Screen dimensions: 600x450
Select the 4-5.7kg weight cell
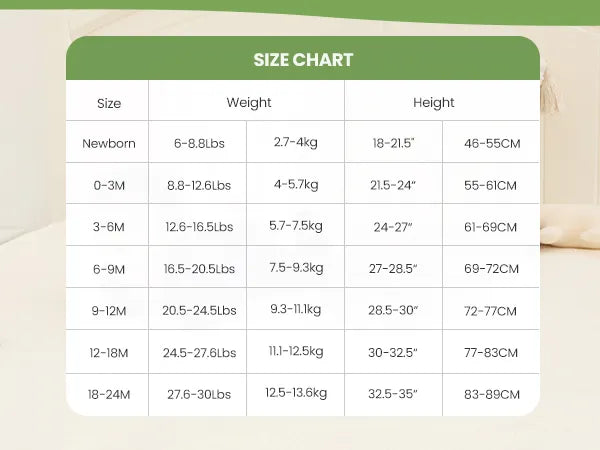[296, 184]
